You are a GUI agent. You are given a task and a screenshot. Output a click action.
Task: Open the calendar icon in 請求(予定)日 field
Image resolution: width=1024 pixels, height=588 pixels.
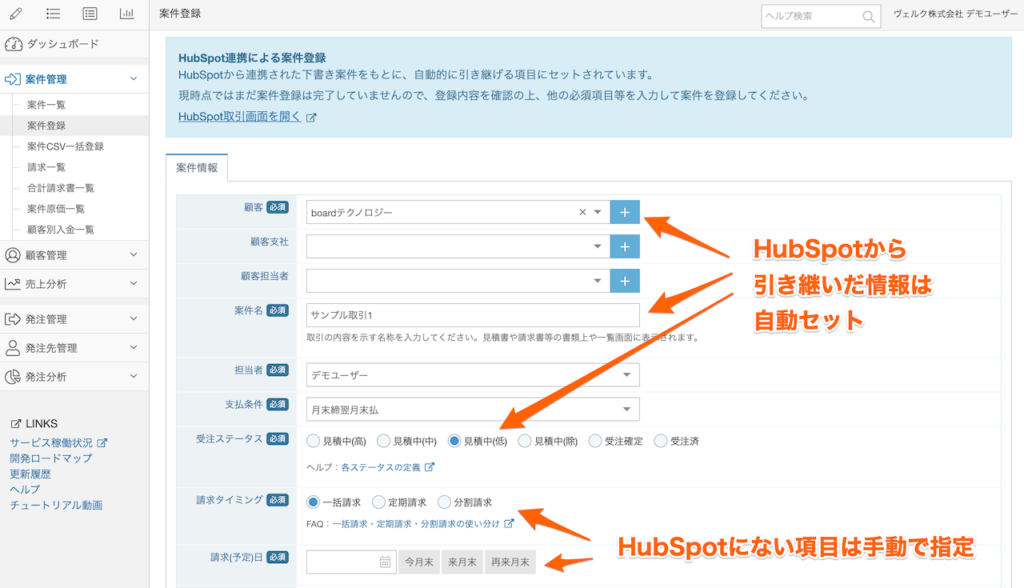tap(385, 562)
